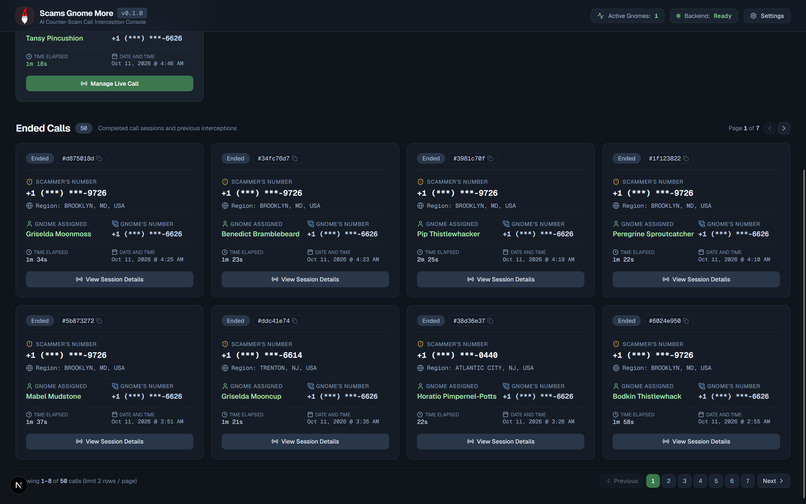Click the calendar icon on Bodkin Thistlewhack card

pos(701,415)
